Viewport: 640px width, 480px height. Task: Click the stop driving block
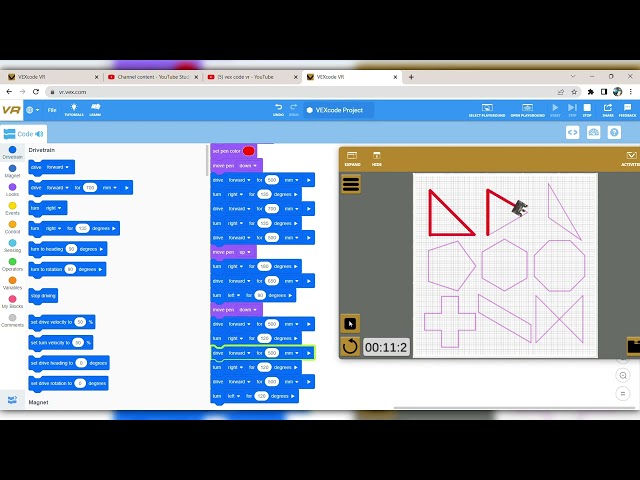point(43,296)
